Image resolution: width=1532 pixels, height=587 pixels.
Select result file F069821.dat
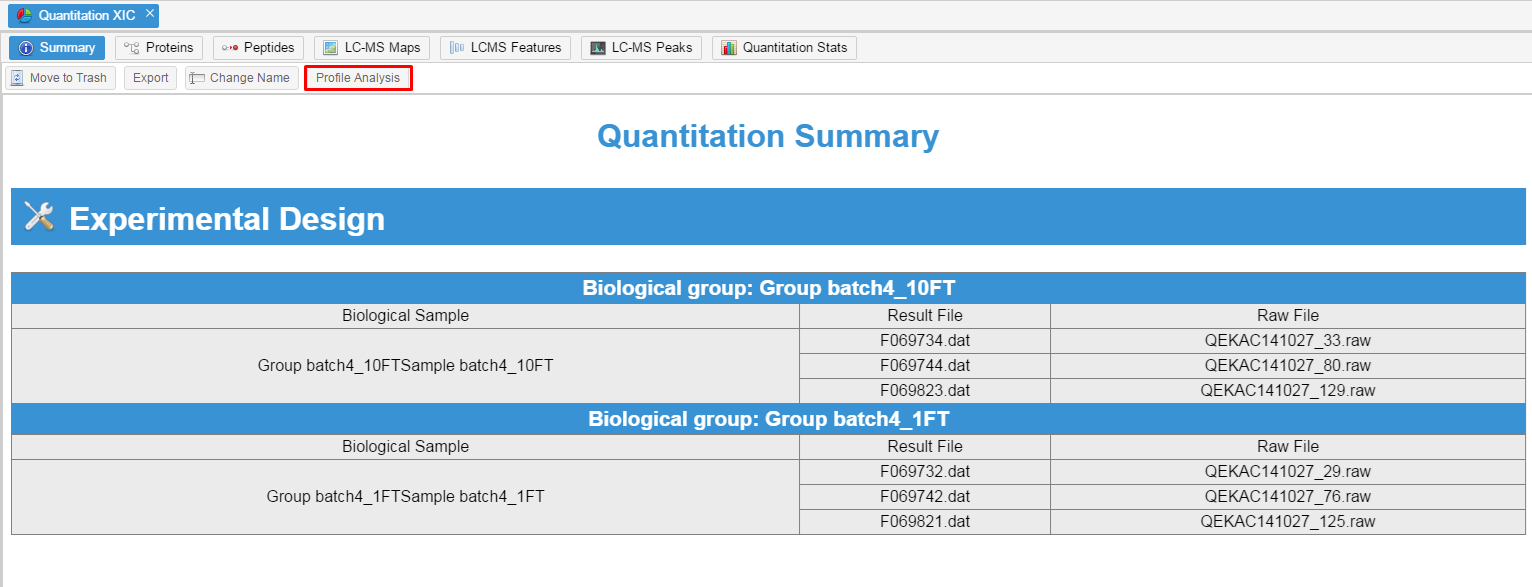click(x=924, y=522)
